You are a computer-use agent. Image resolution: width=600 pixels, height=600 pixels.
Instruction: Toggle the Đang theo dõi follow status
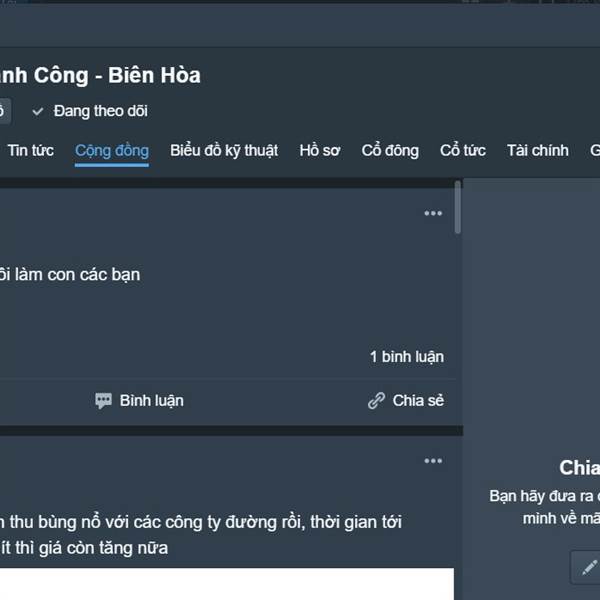pyautogui.click(x=90, y=111)
